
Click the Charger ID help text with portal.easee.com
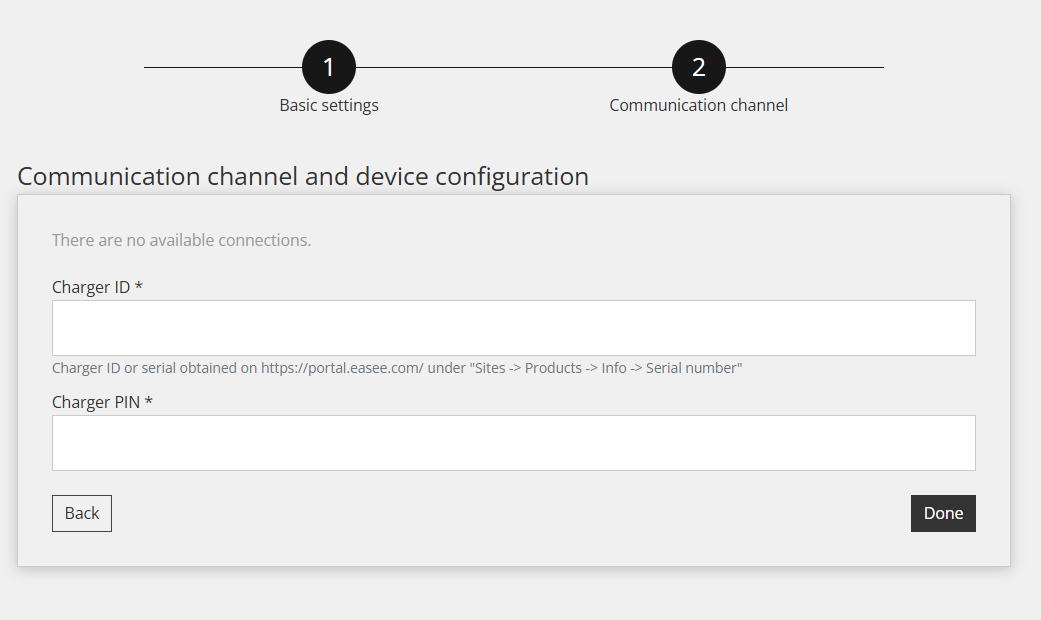click(397, 368)
